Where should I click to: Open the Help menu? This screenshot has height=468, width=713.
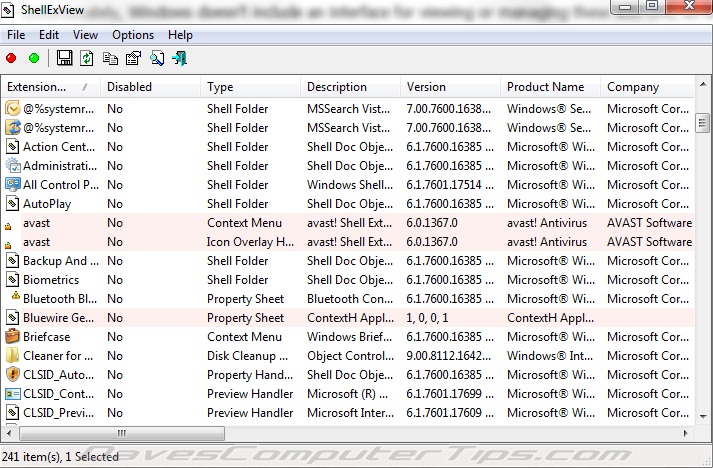click(x=180, y=35)
